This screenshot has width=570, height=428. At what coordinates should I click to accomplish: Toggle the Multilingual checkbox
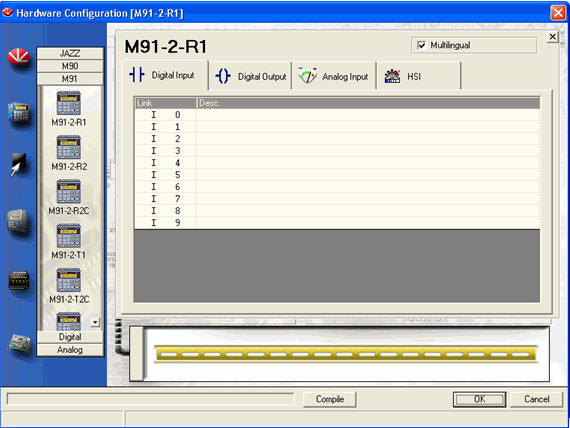[x=422, y=45]
